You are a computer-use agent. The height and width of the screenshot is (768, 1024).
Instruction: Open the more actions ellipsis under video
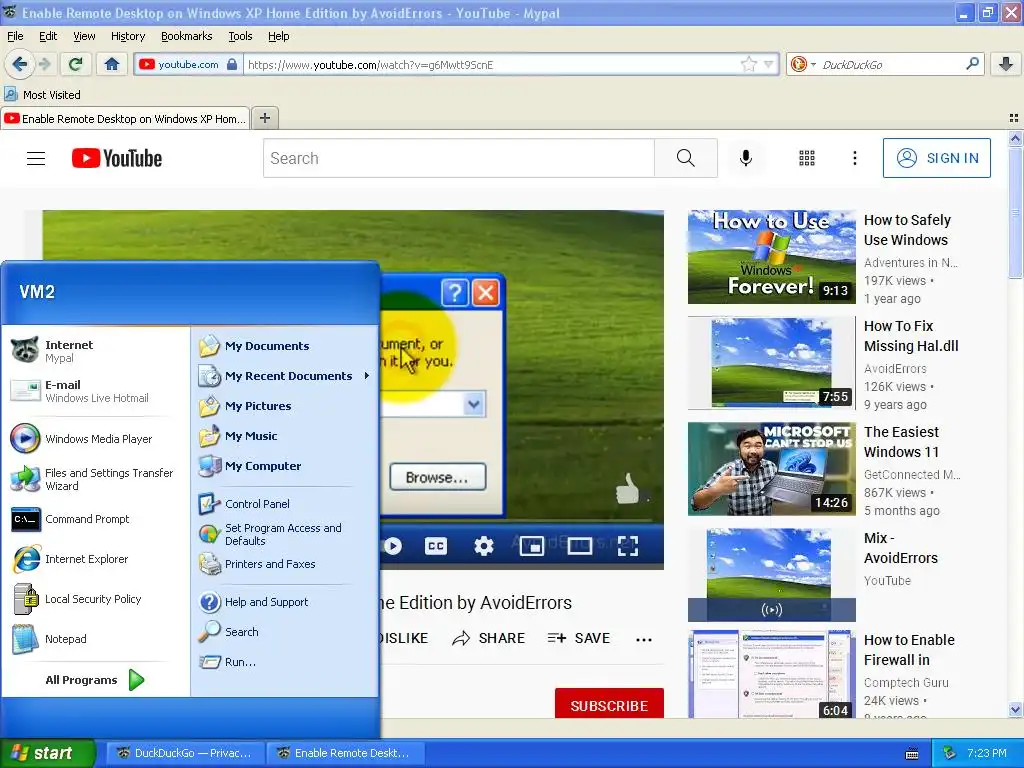coord(644,639)
